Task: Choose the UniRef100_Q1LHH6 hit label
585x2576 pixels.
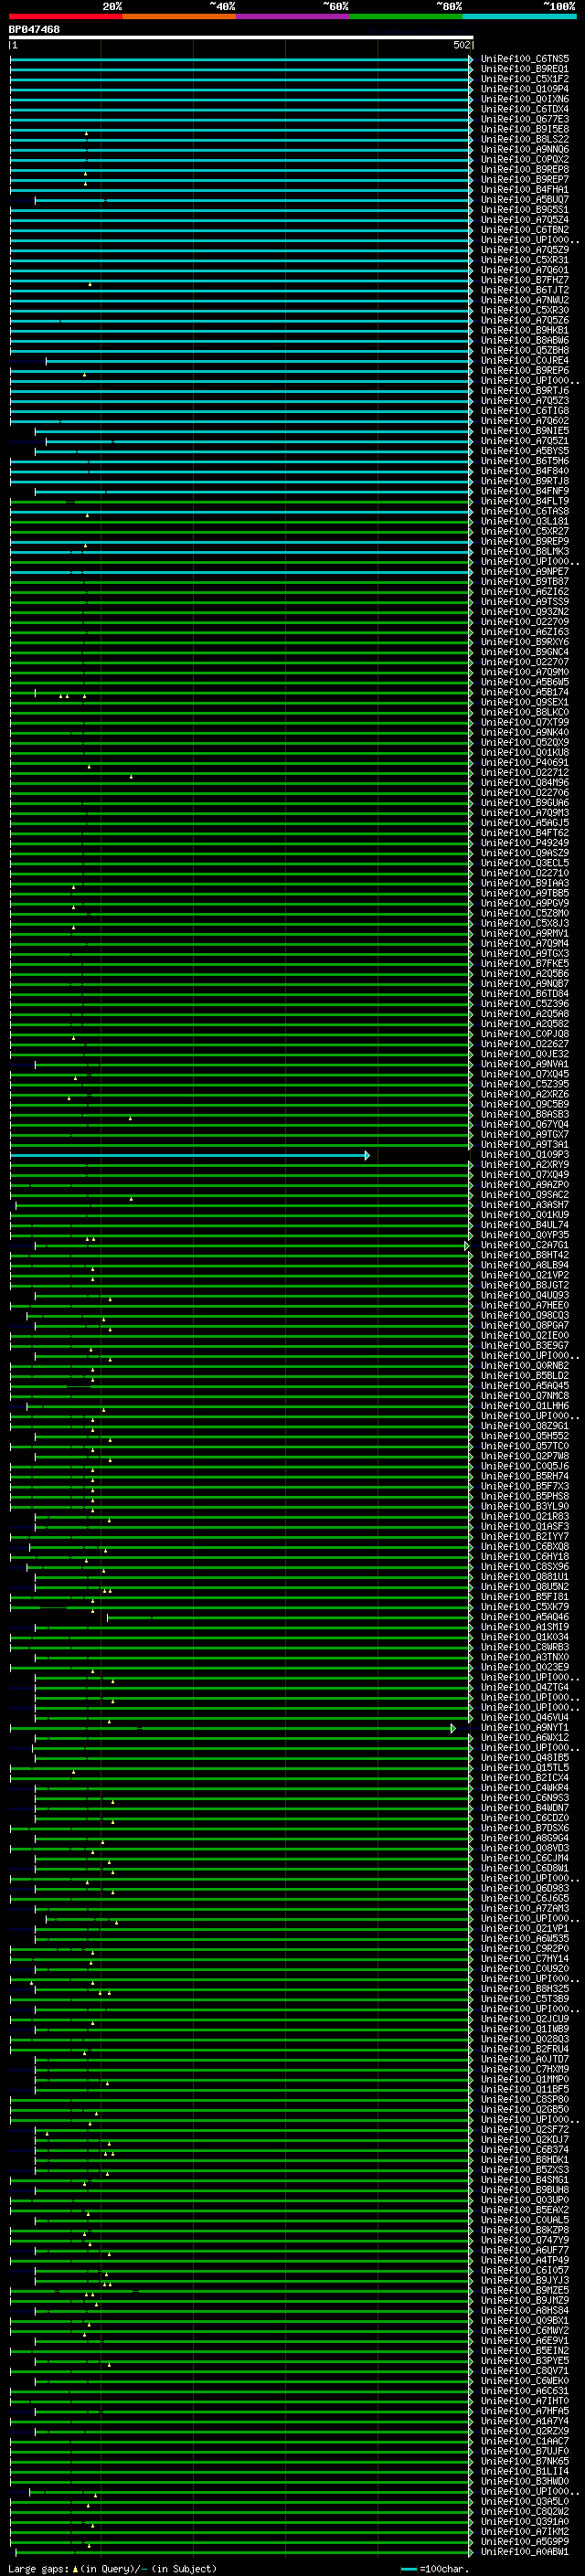Action: point(525,1406)
